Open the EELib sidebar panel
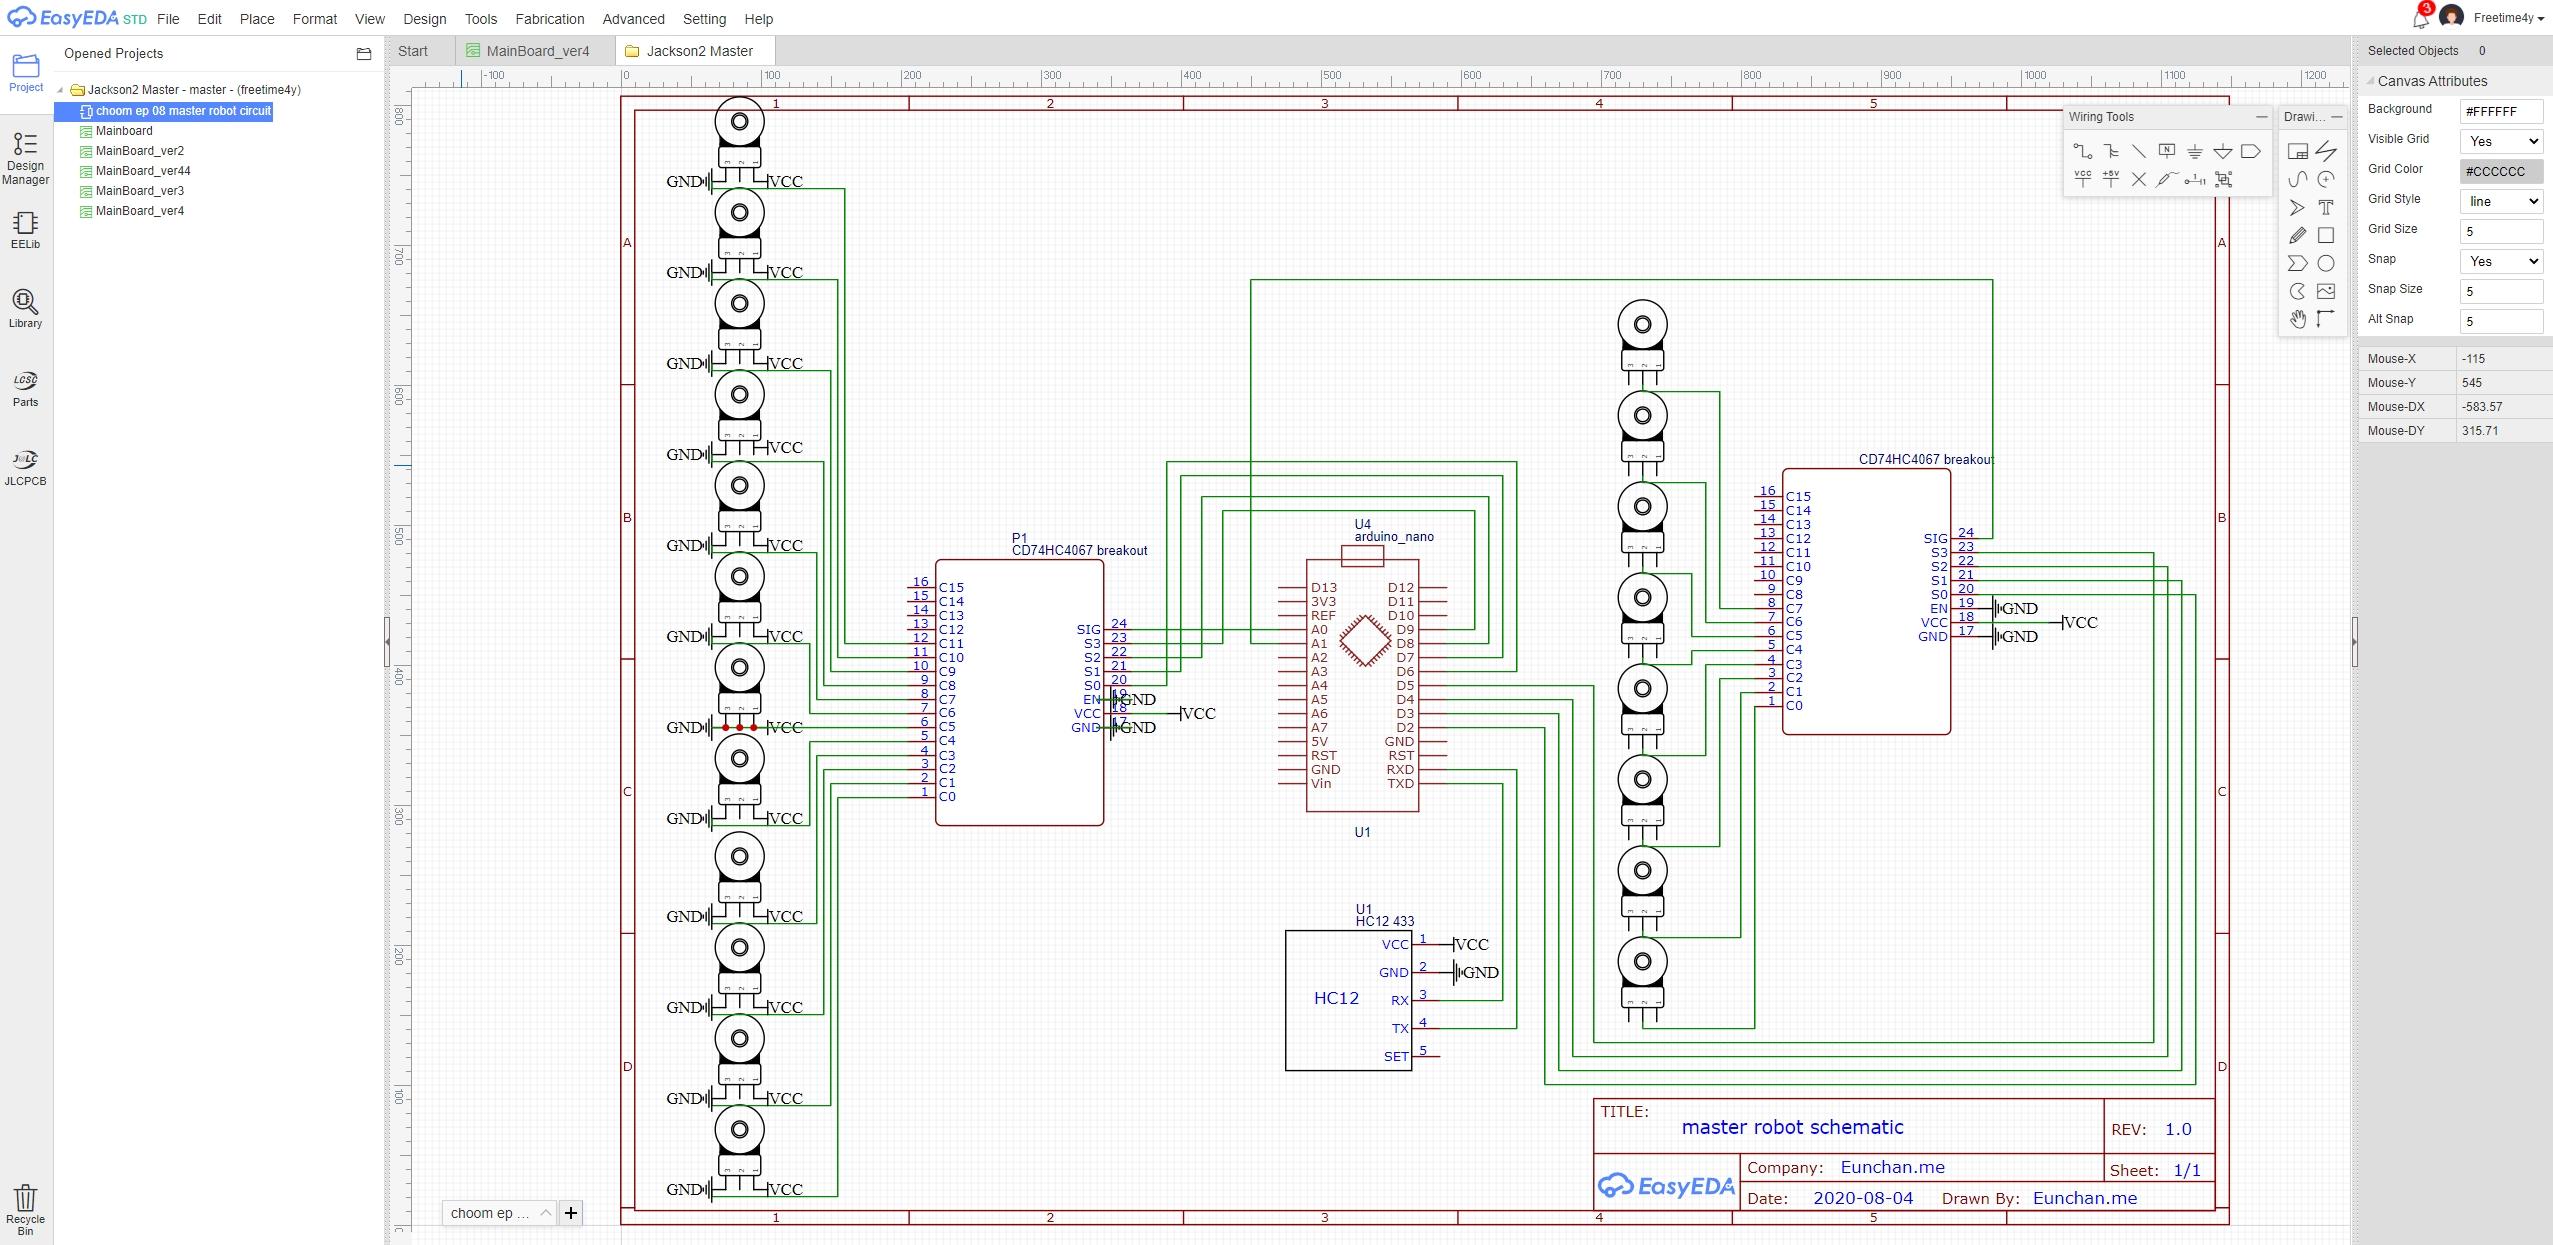This screenshot has width=2553, height=1245. tap(25, 229)
